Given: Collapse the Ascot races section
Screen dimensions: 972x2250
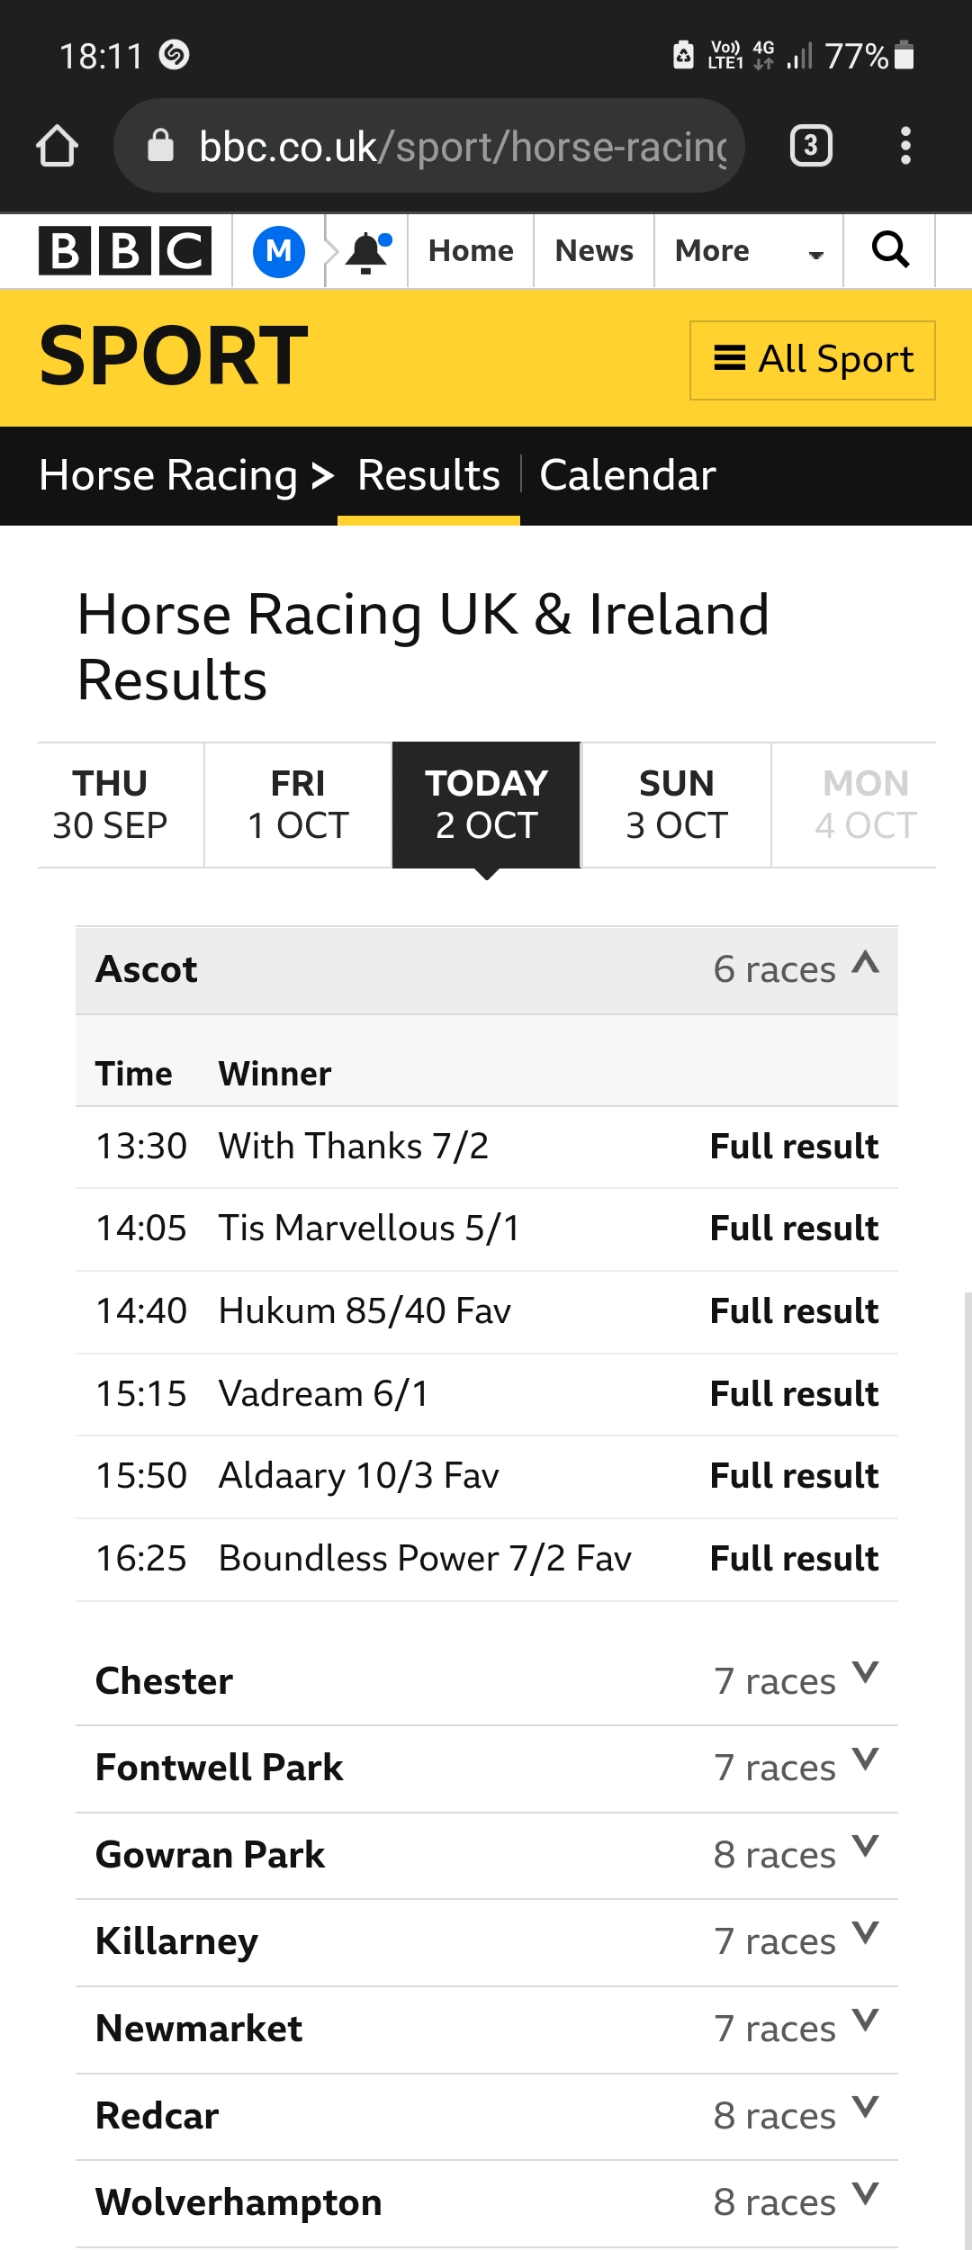Looking at the screenshot, I should (865, 965).
